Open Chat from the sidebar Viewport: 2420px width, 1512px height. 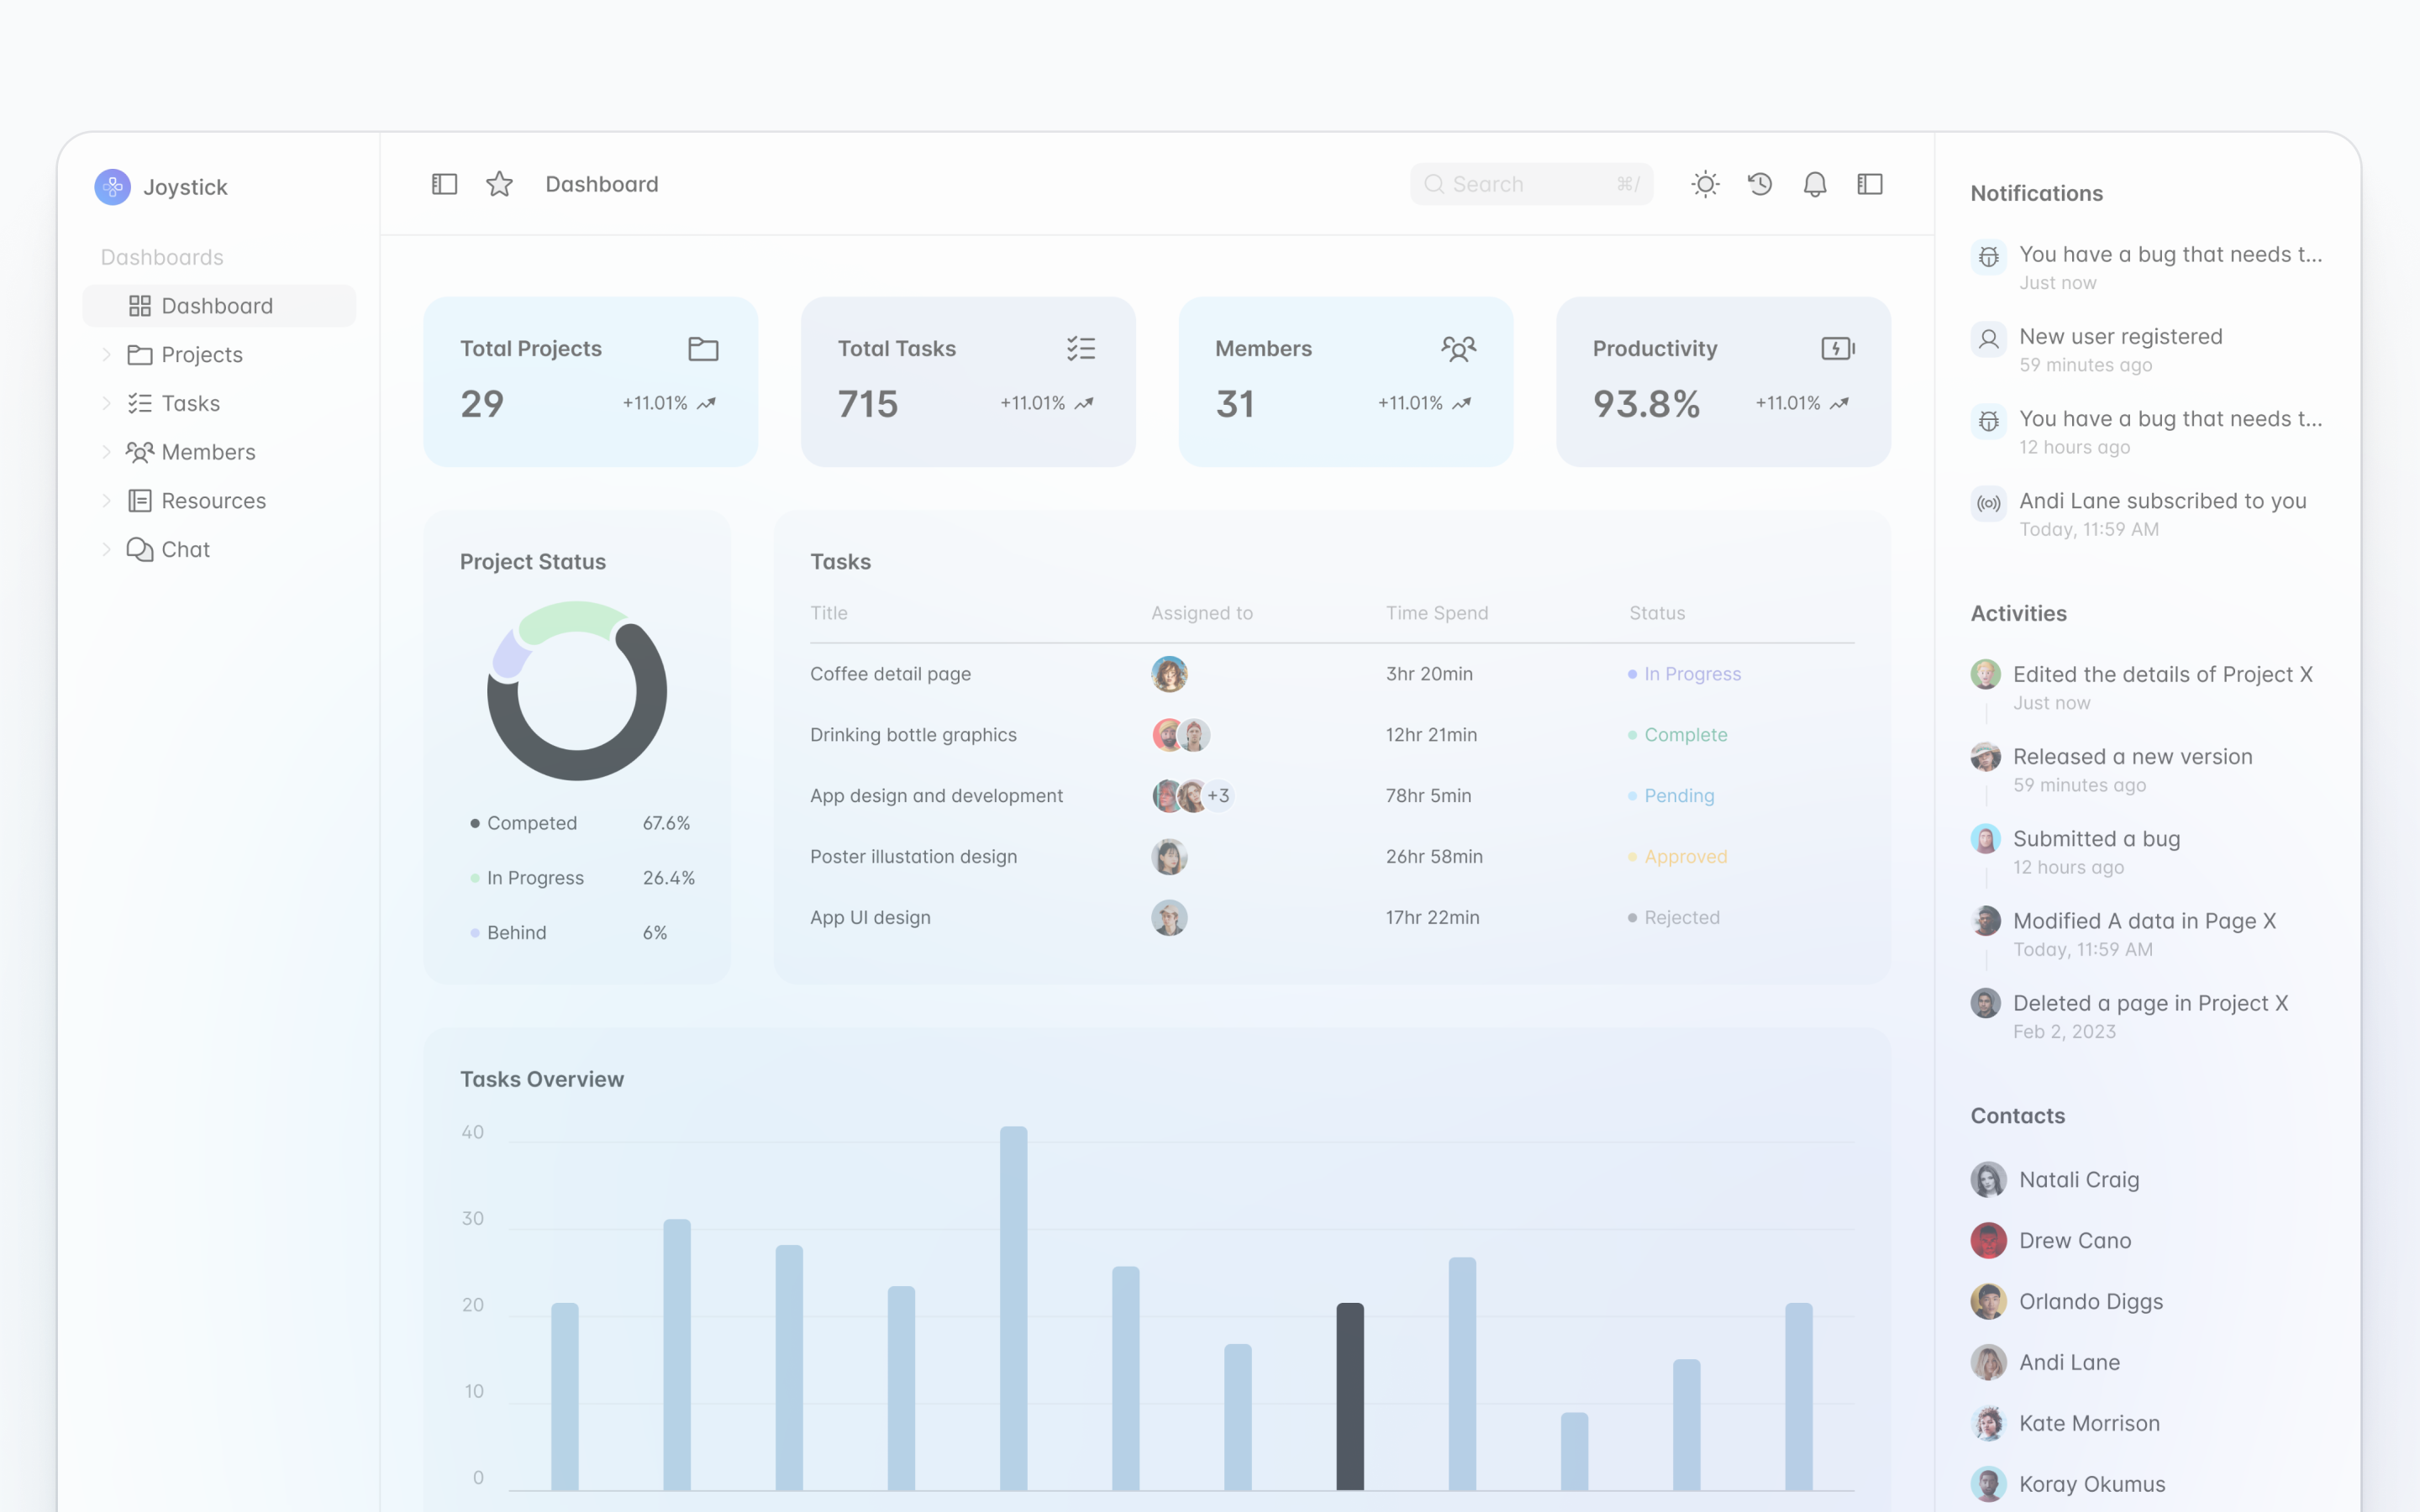pyautogui.click(x=185, y=549)
